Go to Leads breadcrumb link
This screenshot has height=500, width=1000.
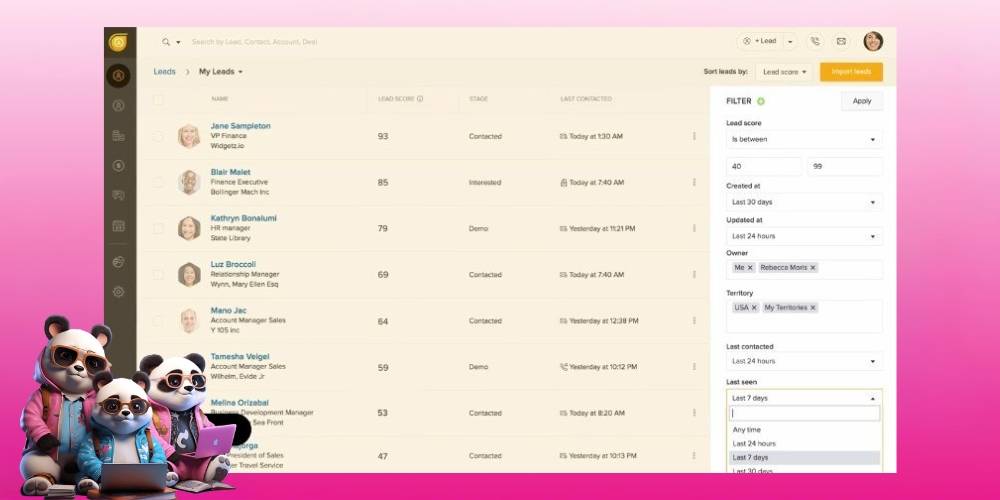pos(165,72)
